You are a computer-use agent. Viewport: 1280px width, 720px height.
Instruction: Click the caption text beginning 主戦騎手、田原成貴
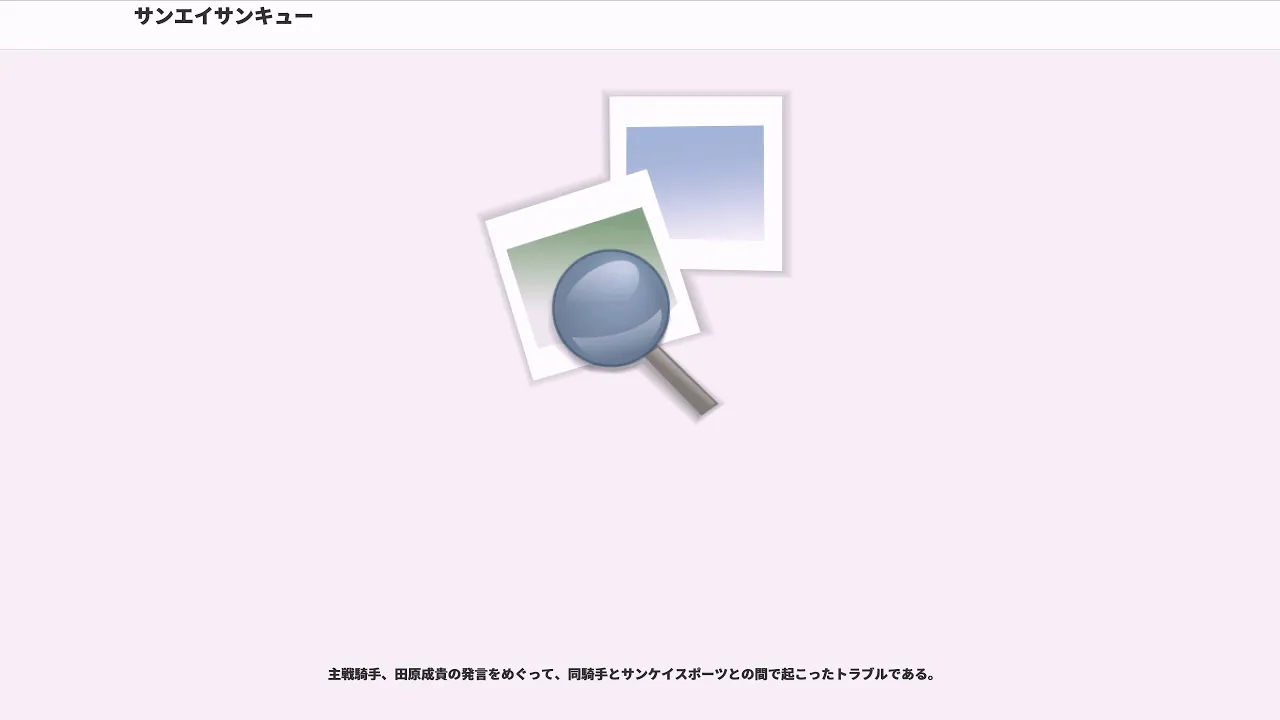(x=633, y=674)
